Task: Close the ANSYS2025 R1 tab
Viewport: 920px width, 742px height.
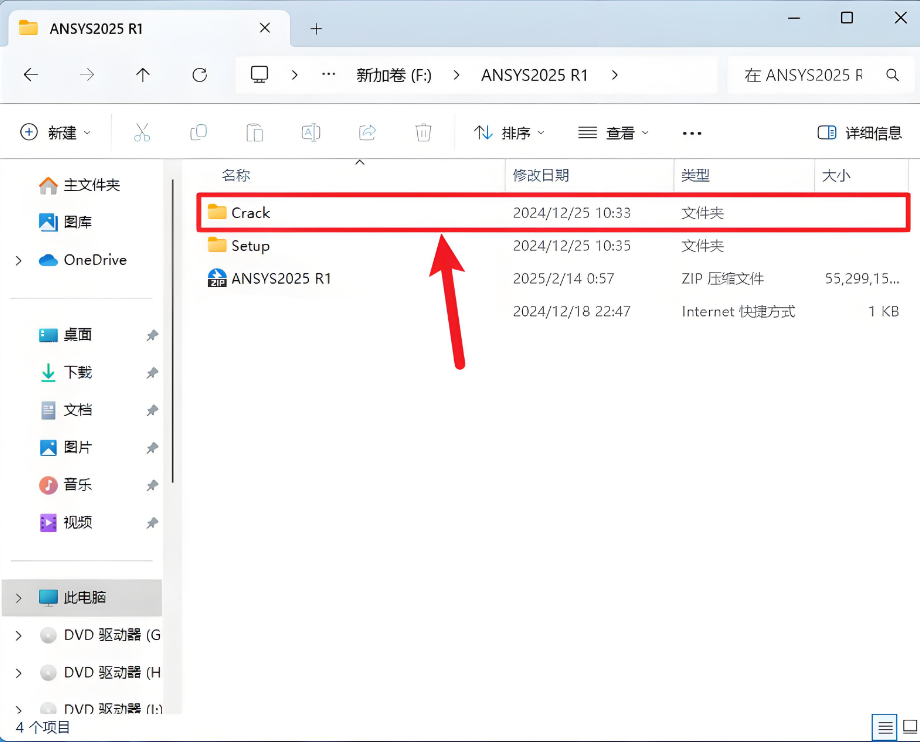Action: pyautogui.click(x=265, y=28)
